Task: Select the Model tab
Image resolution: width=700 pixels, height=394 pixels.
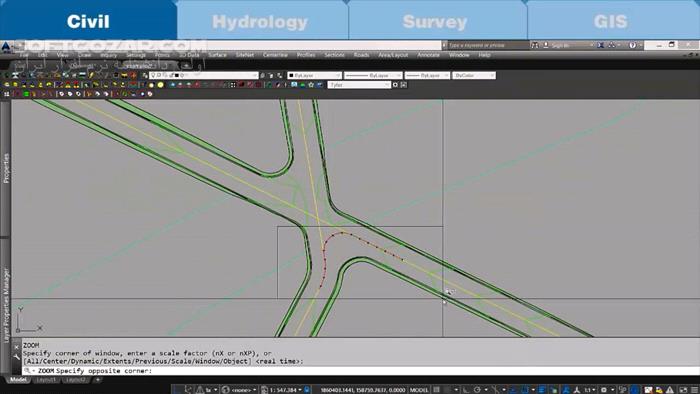Action: (x=18, y=380)
